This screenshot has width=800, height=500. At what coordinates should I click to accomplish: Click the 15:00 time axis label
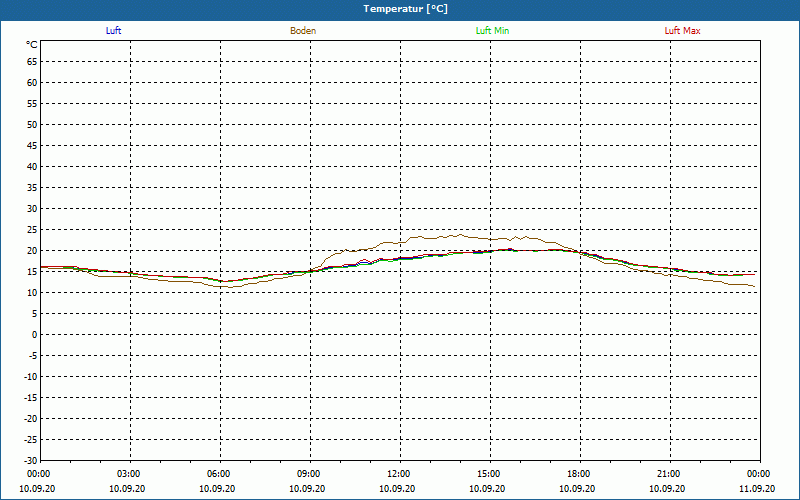pos(489,474)
